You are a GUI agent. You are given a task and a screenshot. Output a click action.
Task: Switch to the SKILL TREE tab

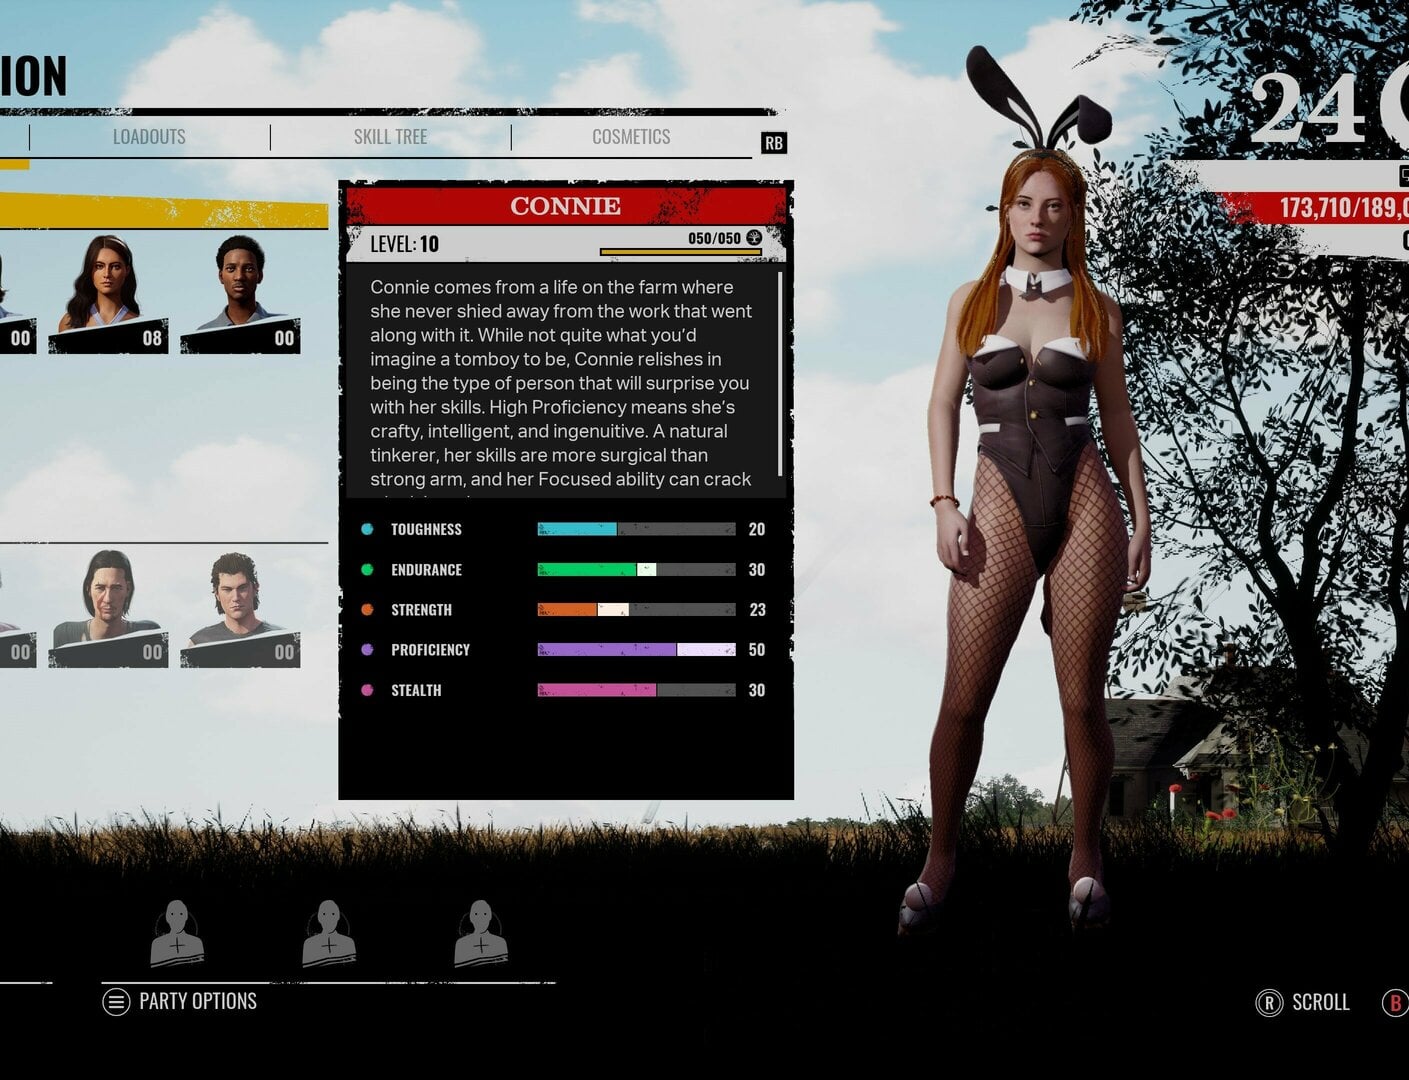click(390, 137)
